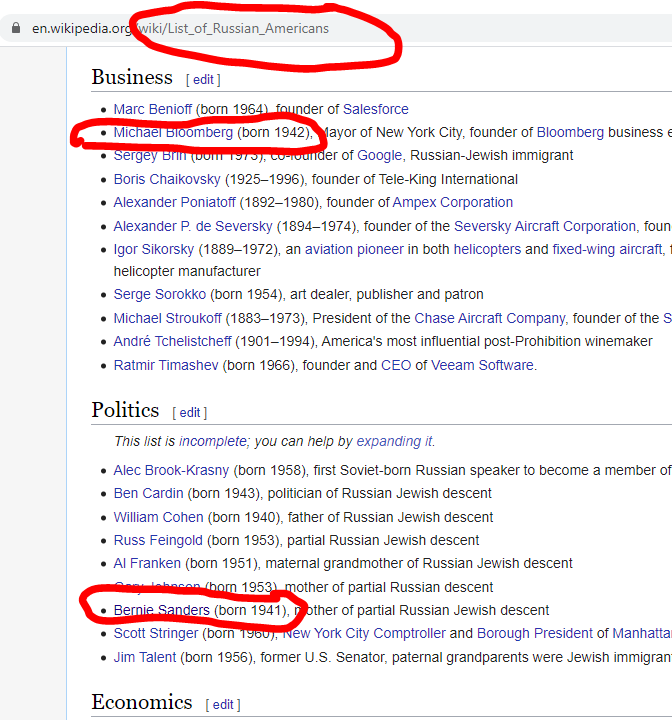This screenshot has height=720, width=672.
Task: Open Chase Aircraft Company link
Action: [x=490, y=318]
